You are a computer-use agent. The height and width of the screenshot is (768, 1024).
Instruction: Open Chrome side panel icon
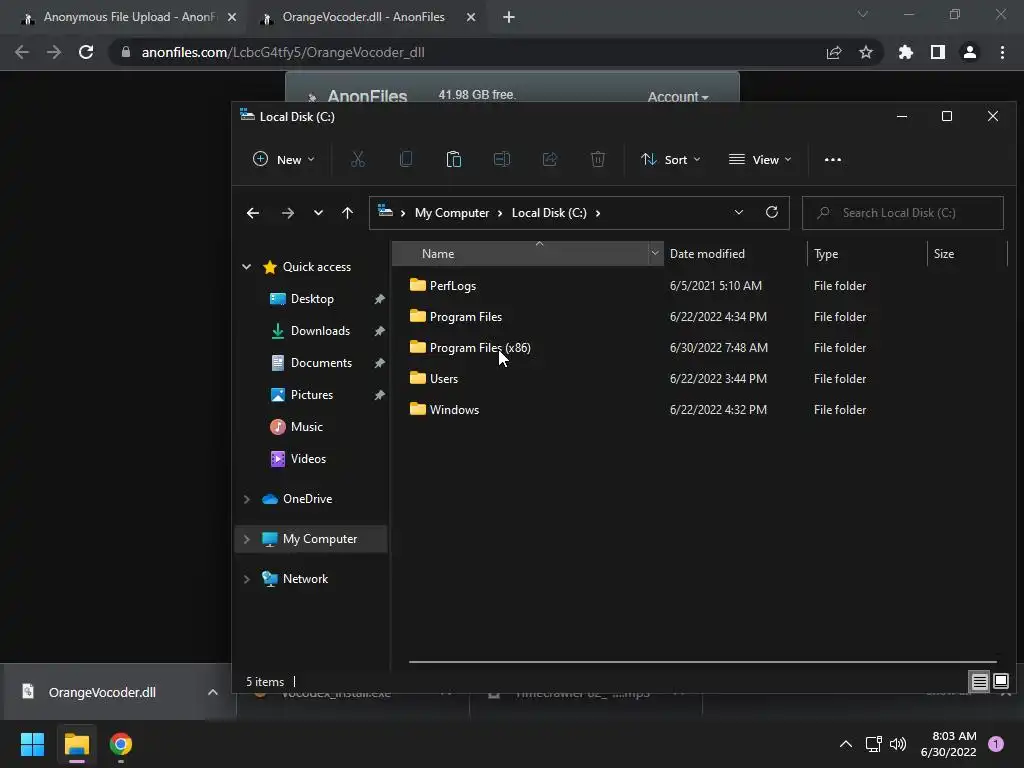point(938,52)
